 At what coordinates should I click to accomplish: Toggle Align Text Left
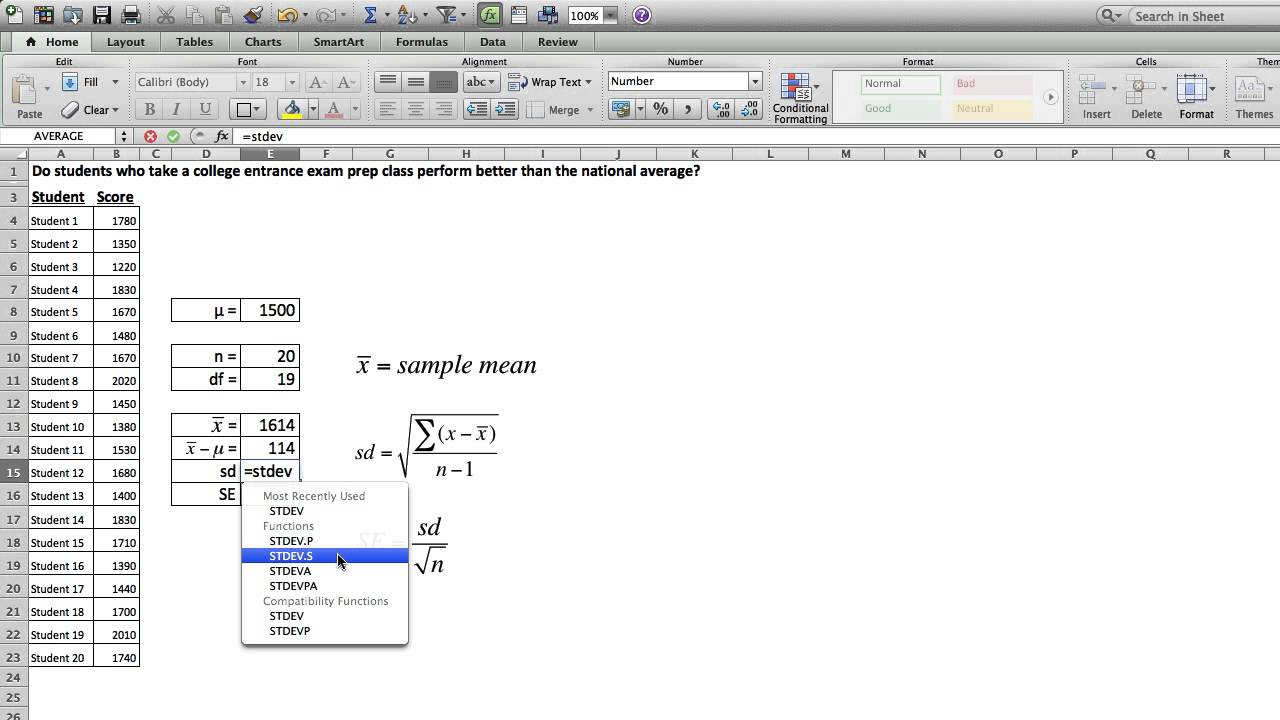(388, 109)
